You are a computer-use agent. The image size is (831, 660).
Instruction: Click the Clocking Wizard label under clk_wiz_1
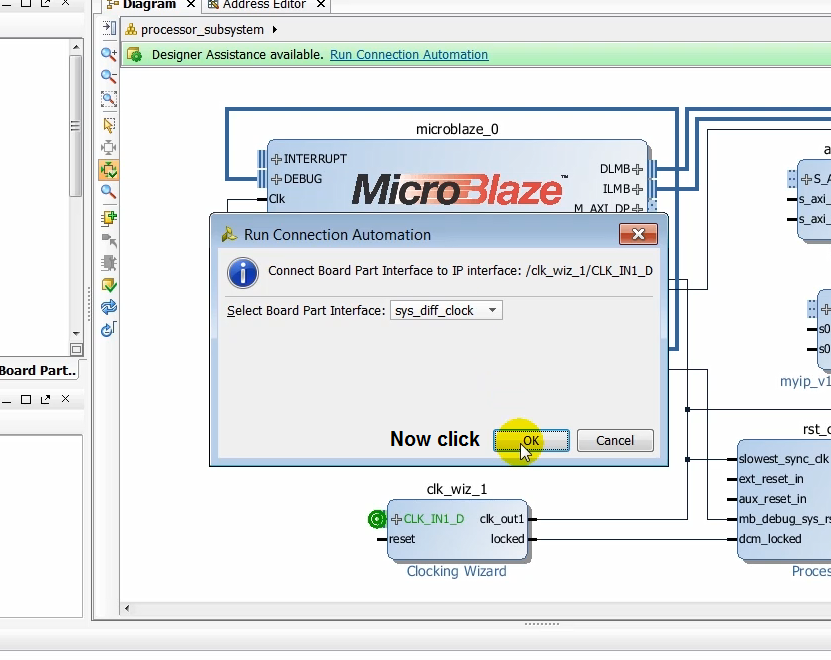(457, 570)
